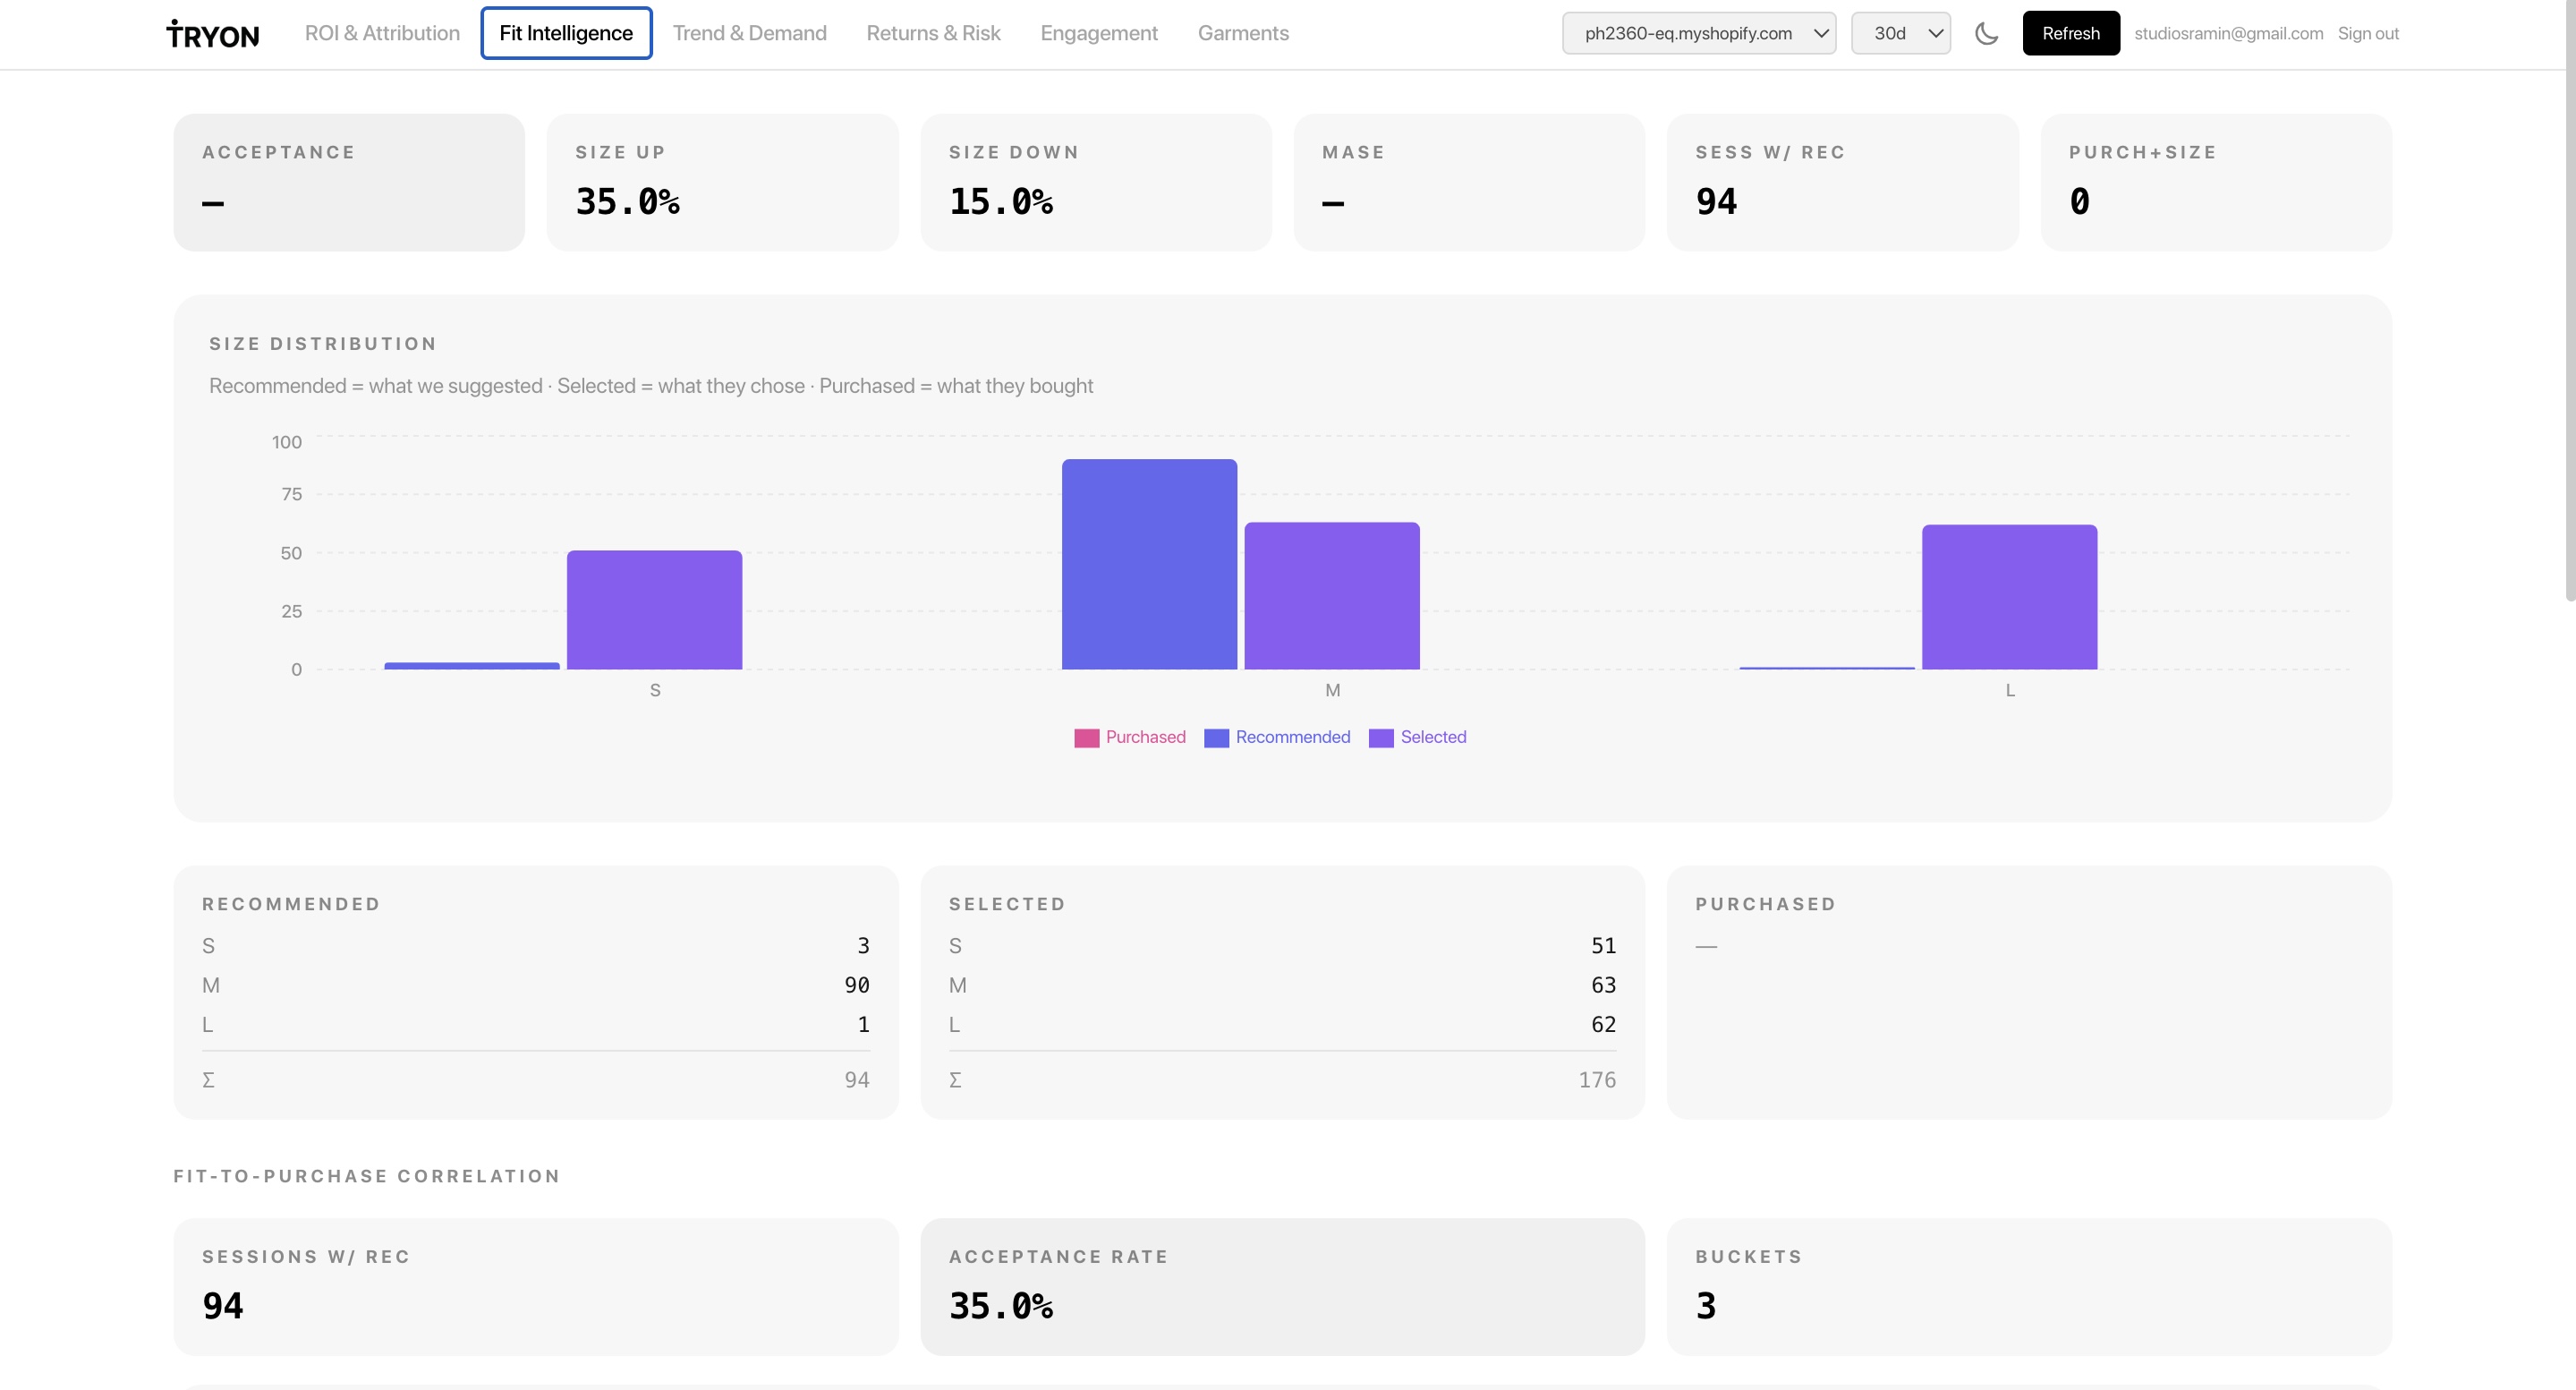This screenshot has width=2576, height=1390.
Task: Click the Buckets 3 card
Action: (2029, 1287)
